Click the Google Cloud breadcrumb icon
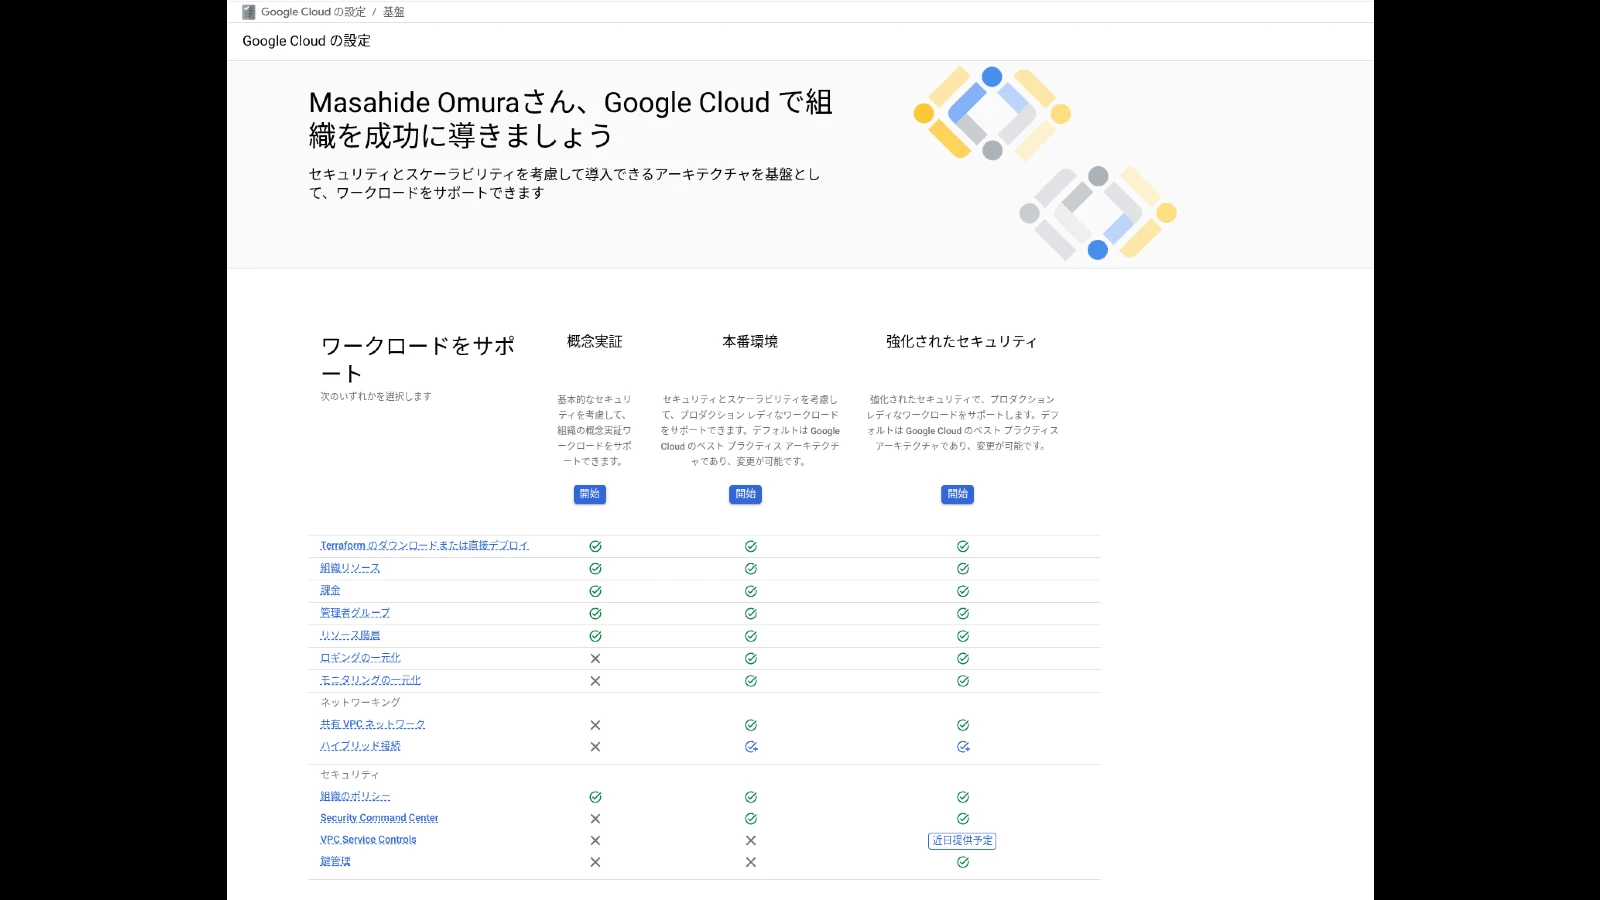This screenshot has width=1600, height=900. click(249, 12)
